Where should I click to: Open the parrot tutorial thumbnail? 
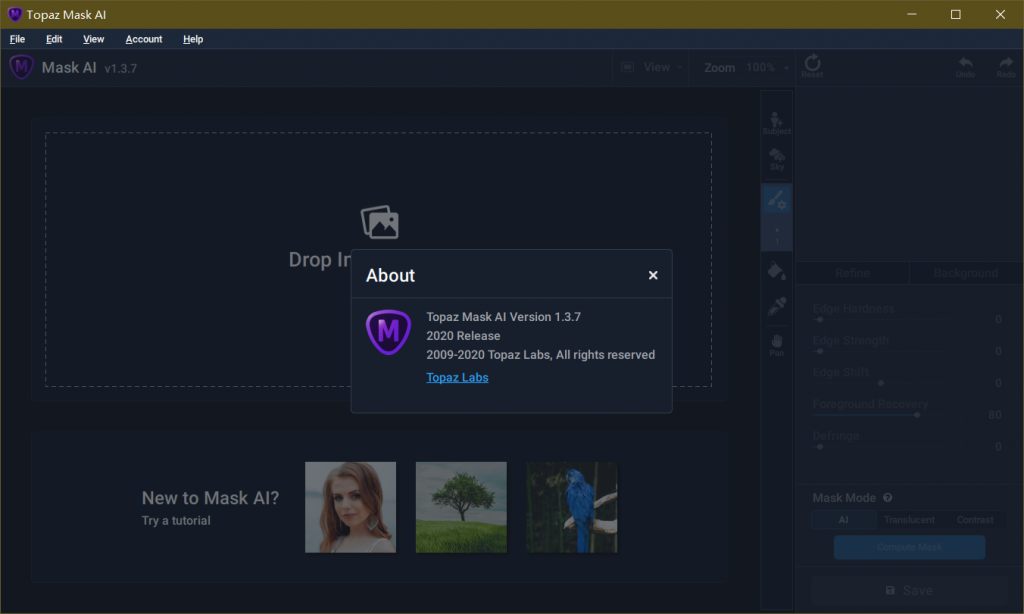pyautogui.click(x=572, y=507)
